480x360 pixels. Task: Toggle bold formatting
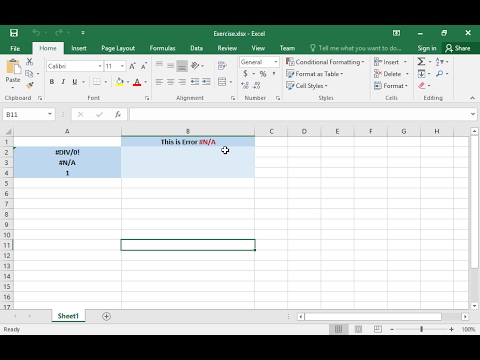pos(52,82)
